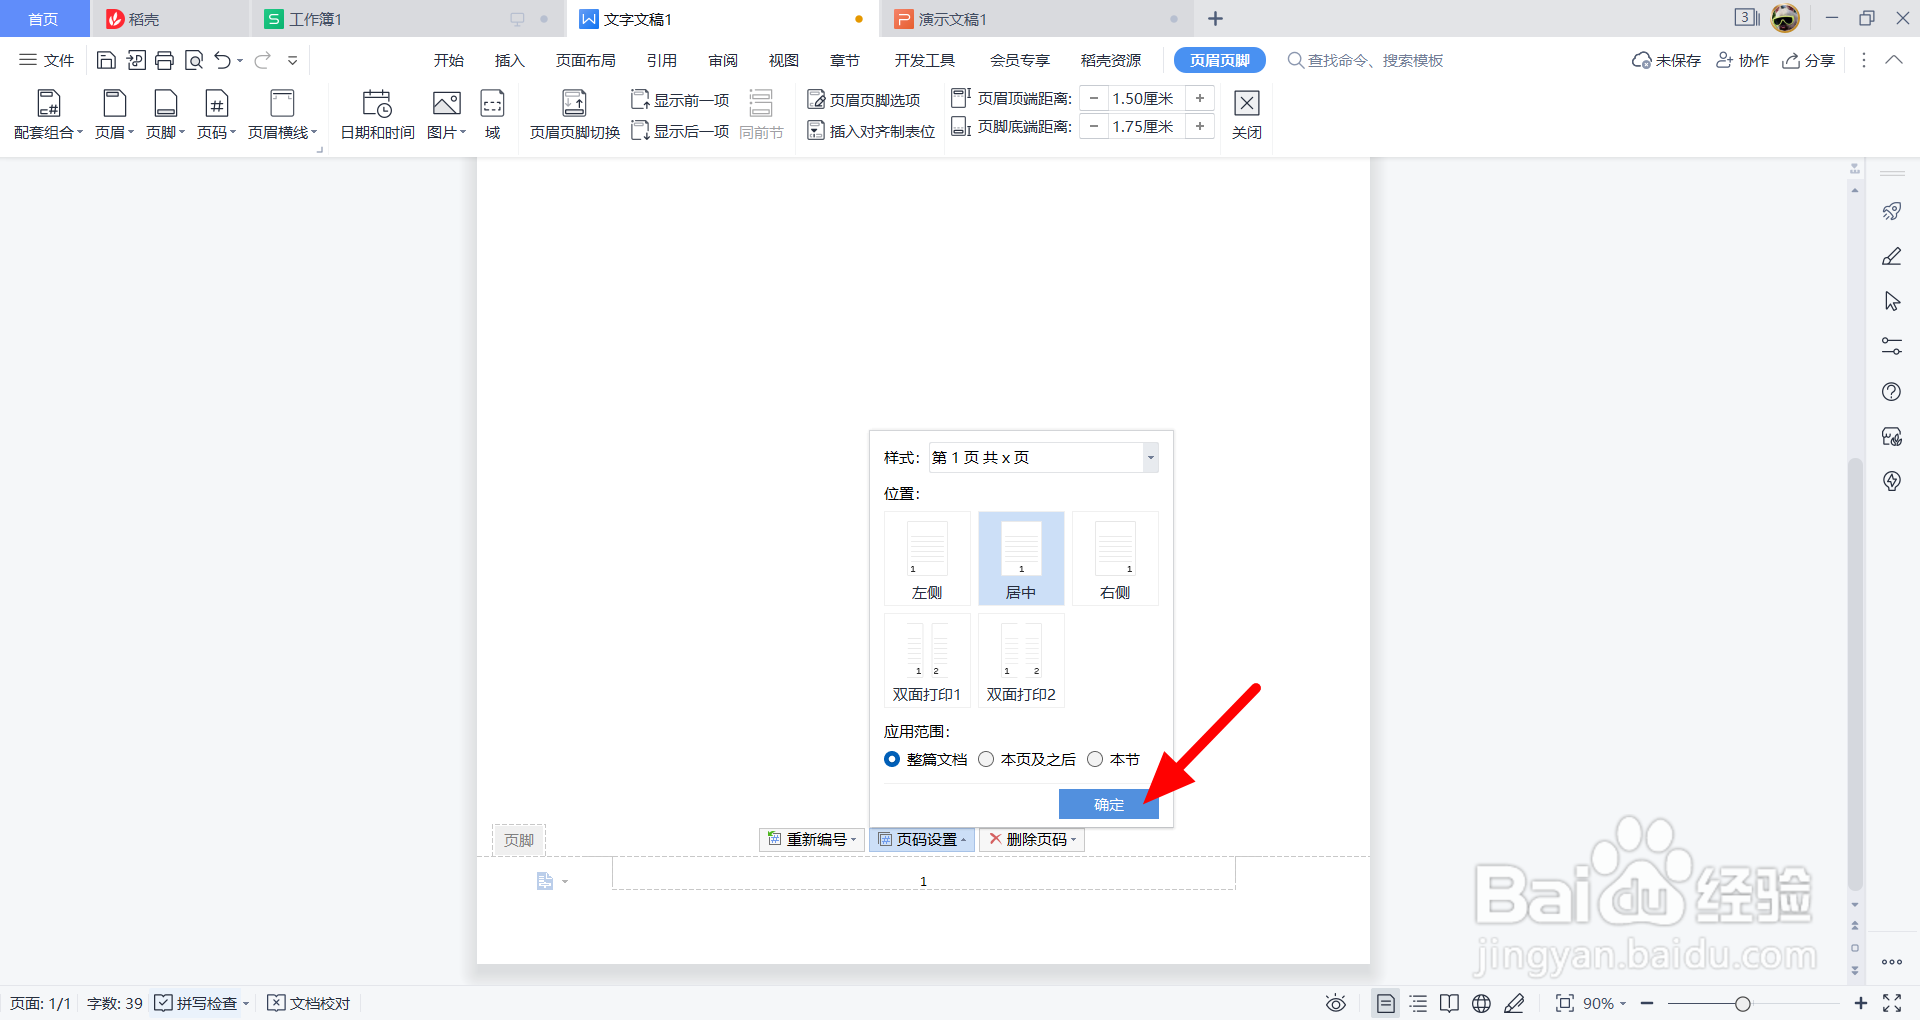Switch to the 章节 ribbon tab

844,60
